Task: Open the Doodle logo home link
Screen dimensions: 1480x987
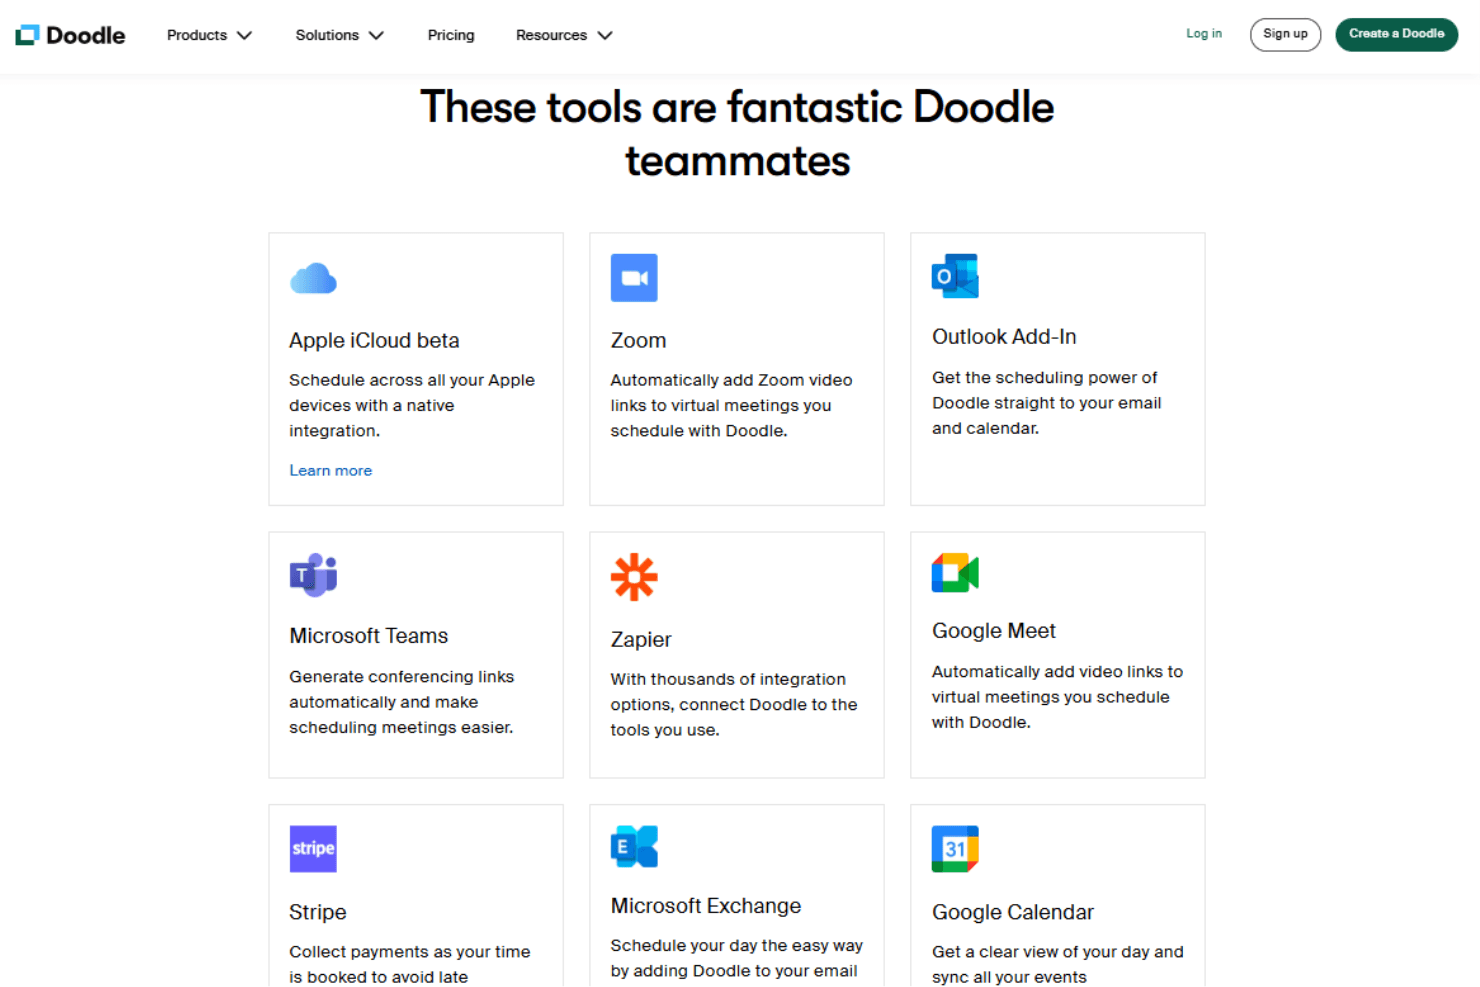Action: [70, 35]
